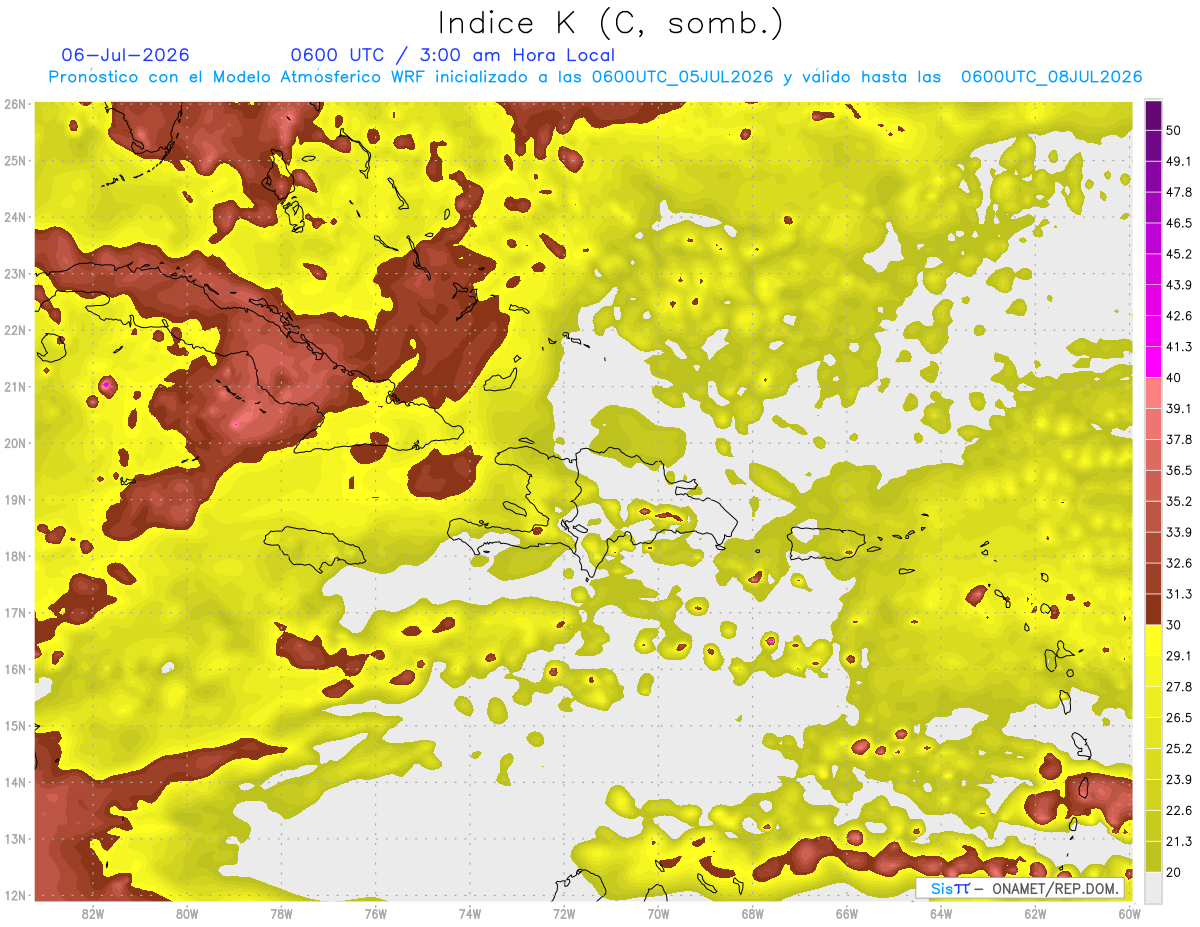Click the "23.9" color scale label

coord(1179,779)
